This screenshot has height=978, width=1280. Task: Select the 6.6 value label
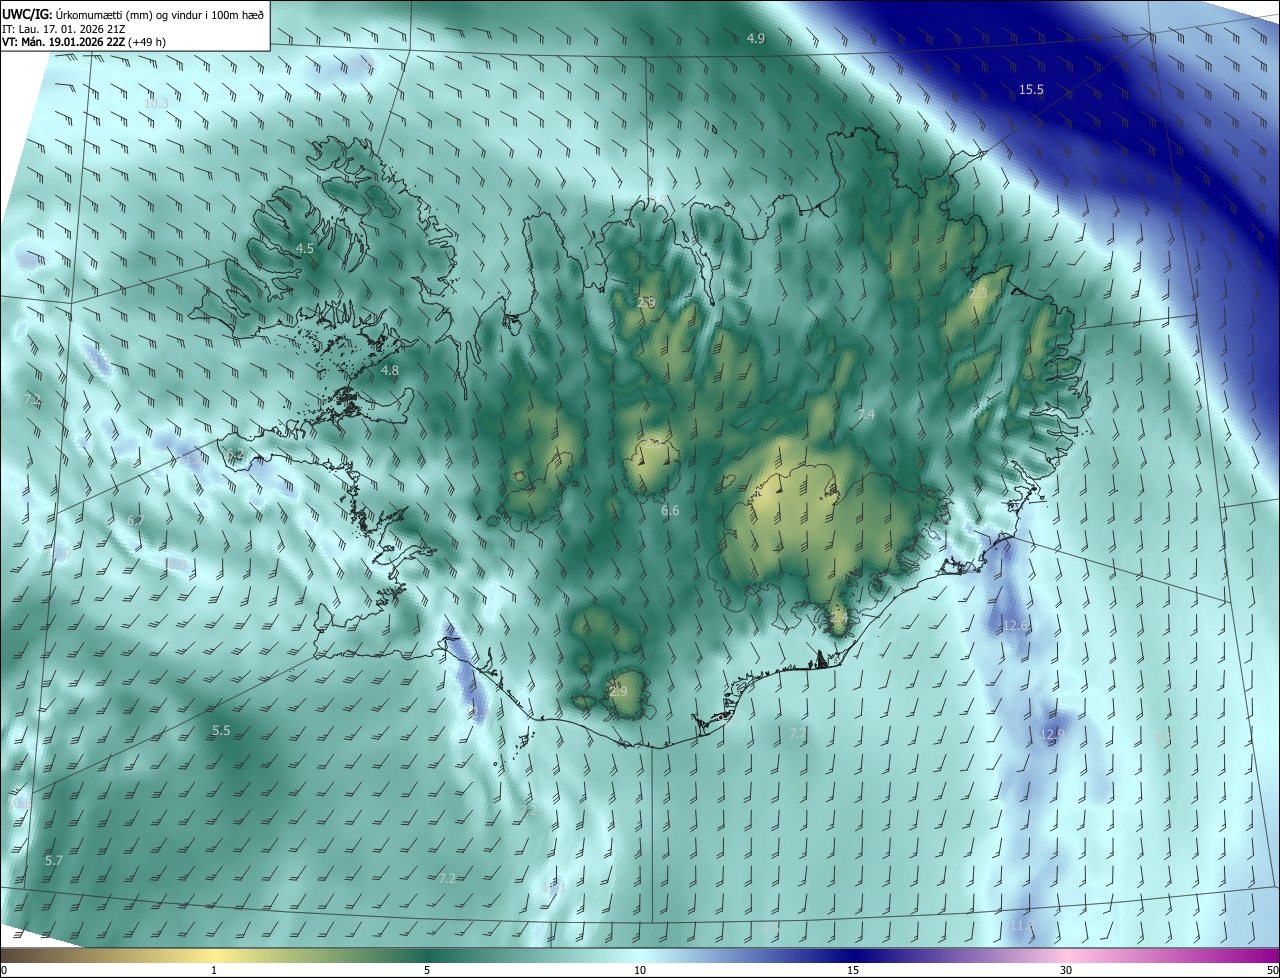click(x=670, y=511)
